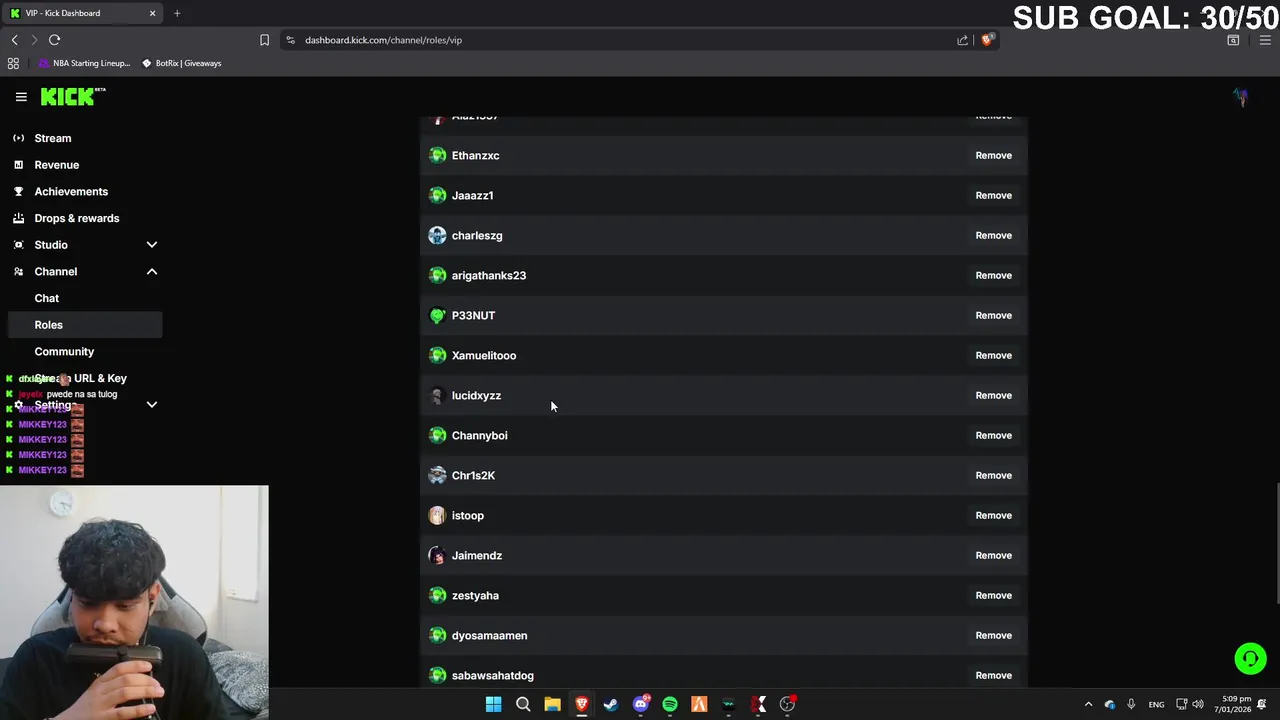Show hidden system tray icons
This screenshot has height=720, width=1280.
tap(1088, 704)
